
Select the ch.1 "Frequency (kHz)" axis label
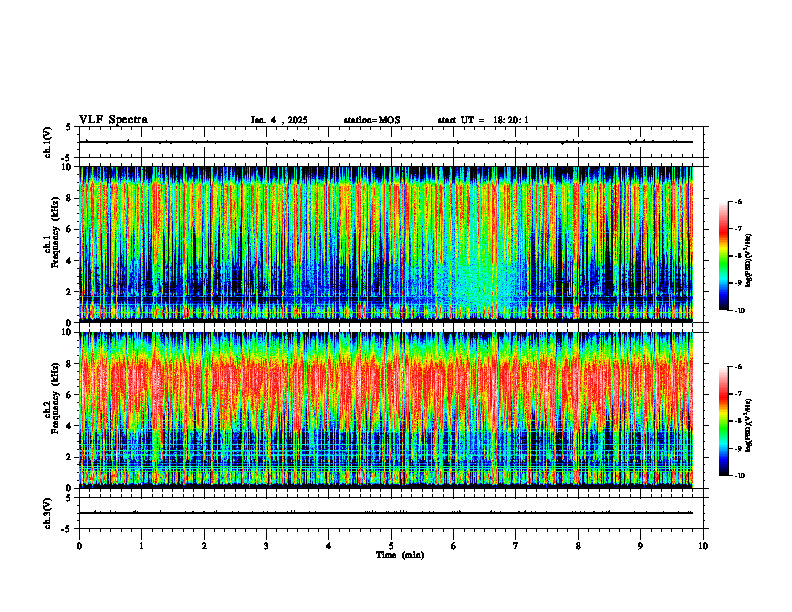pos(56,232)
